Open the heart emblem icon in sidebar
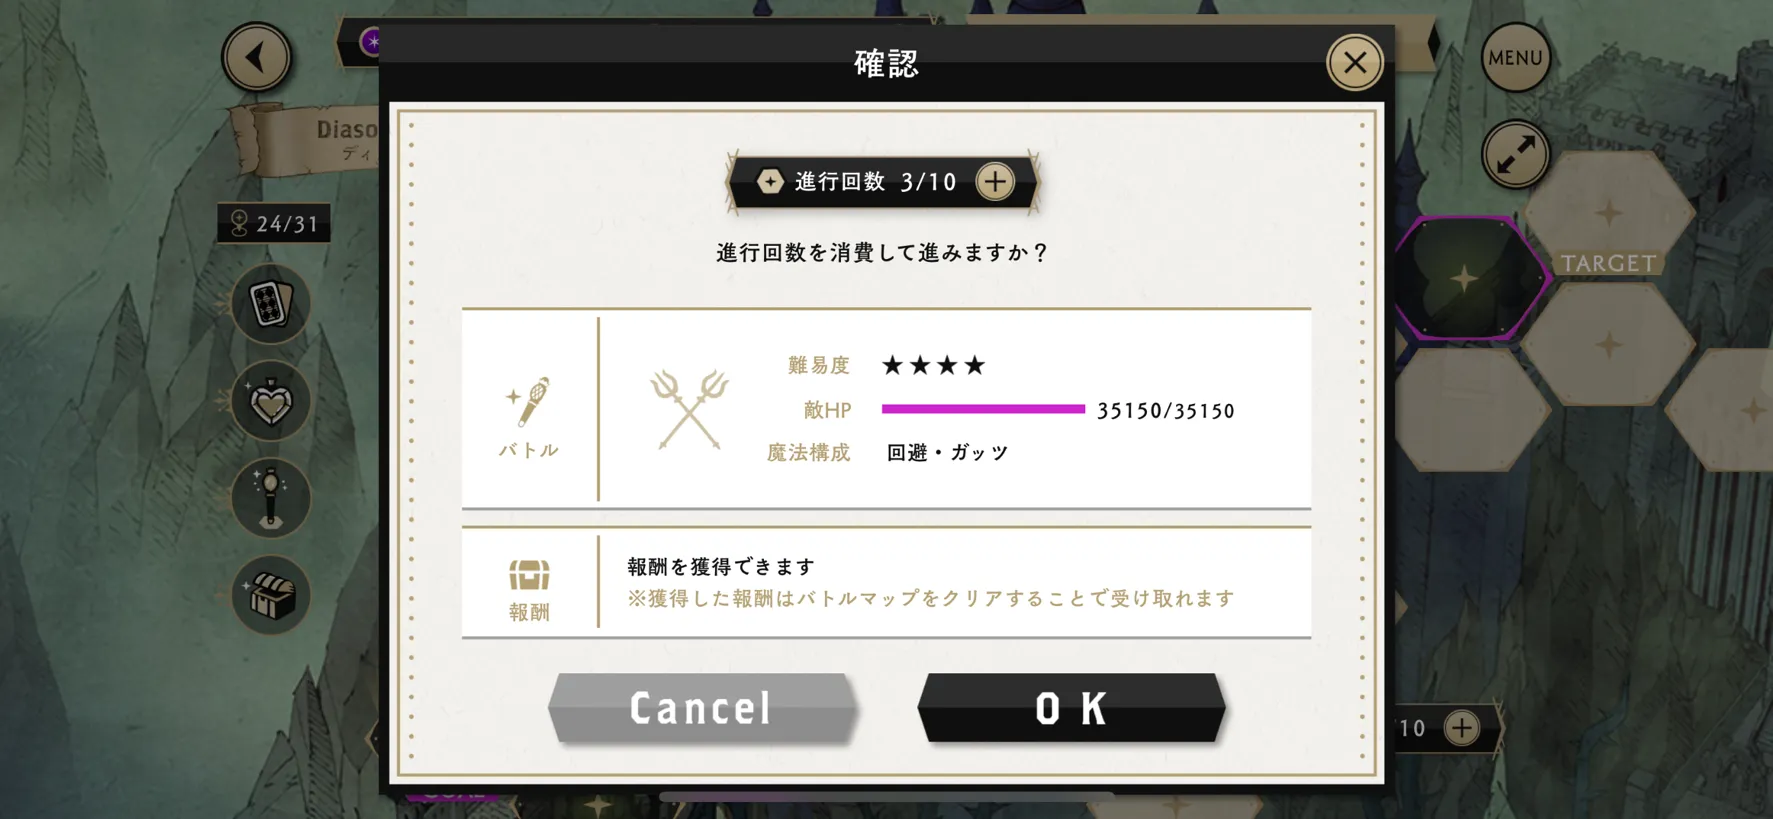The height and width of the screenshot is (819, 1773). pos(270,401)
